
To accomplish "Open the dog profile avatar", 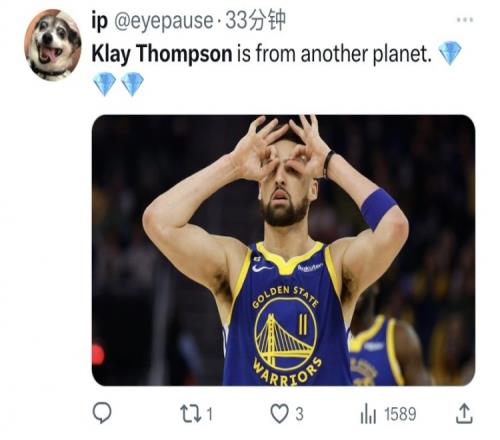I will click(53, 45).
